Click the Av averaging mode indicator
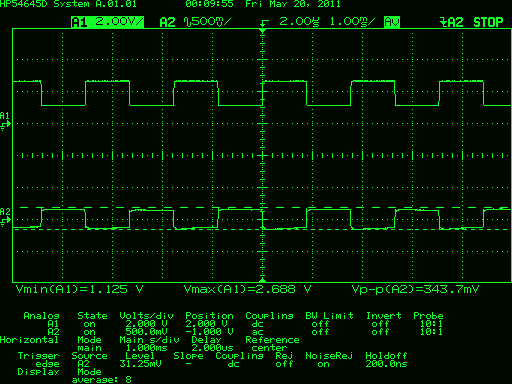Viewport: 512px width, 384px height. click(392, 22)
